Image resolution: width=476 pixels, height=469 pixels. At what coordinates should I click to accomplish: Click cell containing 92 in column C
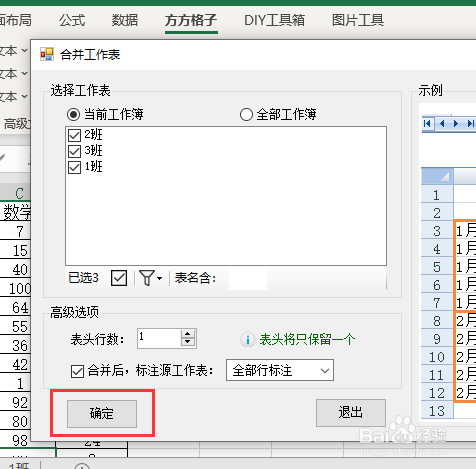click(x=15, y=402)
